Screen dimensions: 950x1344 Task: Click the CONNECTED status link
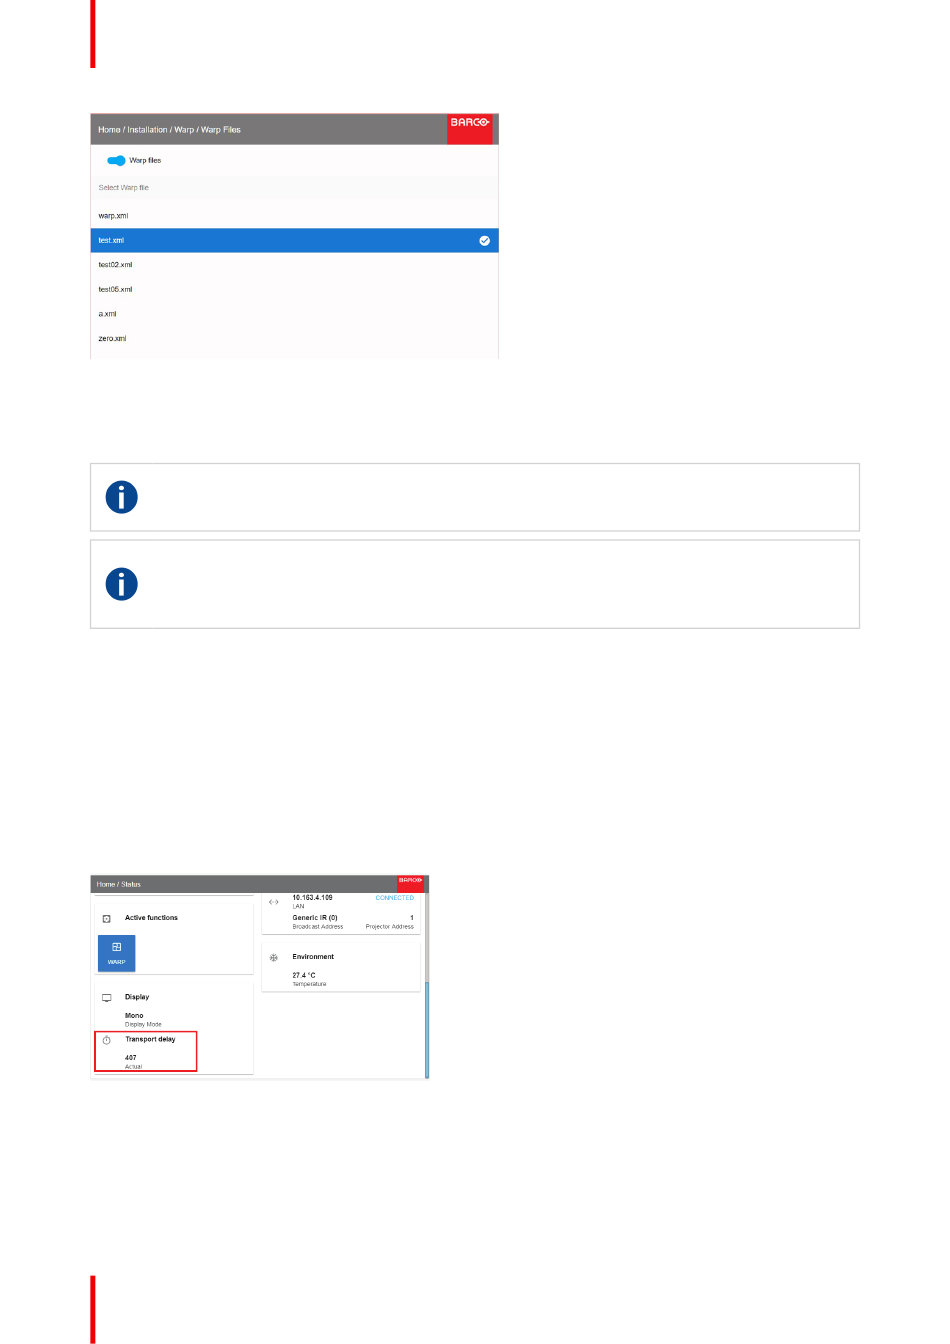point(394,898)
